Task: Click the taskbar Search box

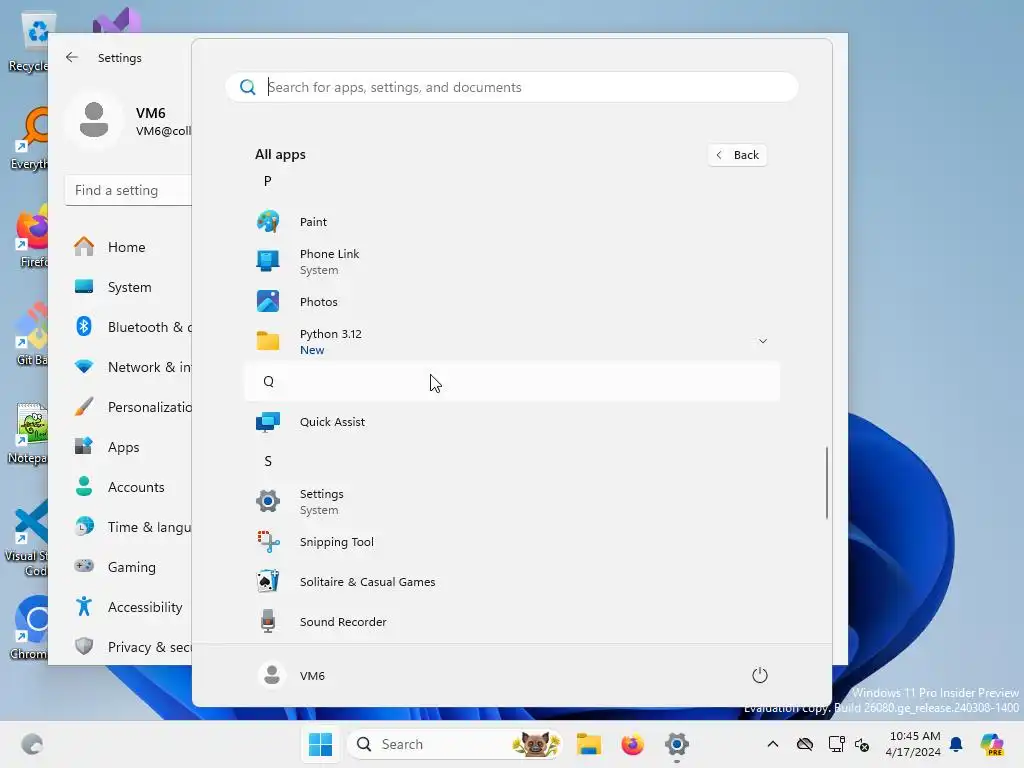Action: (456, 744)
